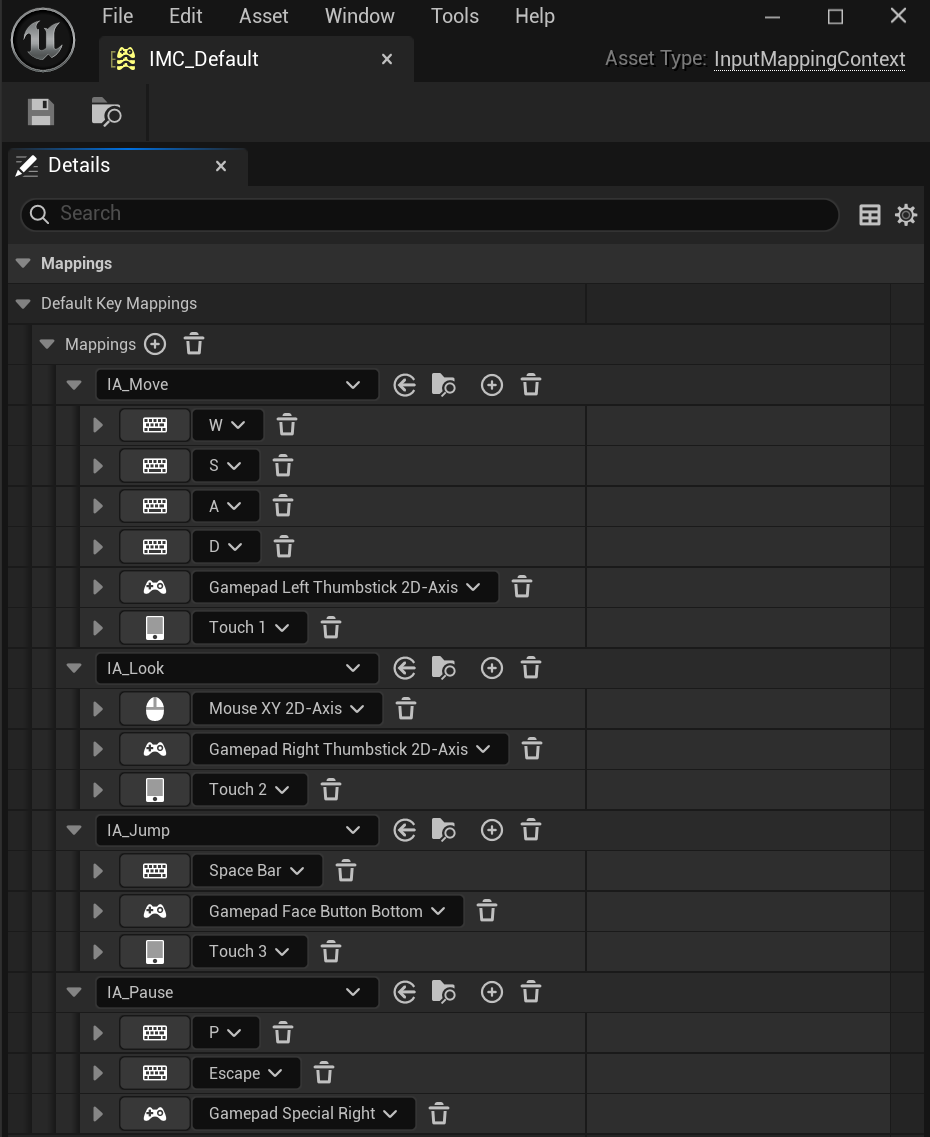Click touch key selector for Touch 3

click(155, 951)
